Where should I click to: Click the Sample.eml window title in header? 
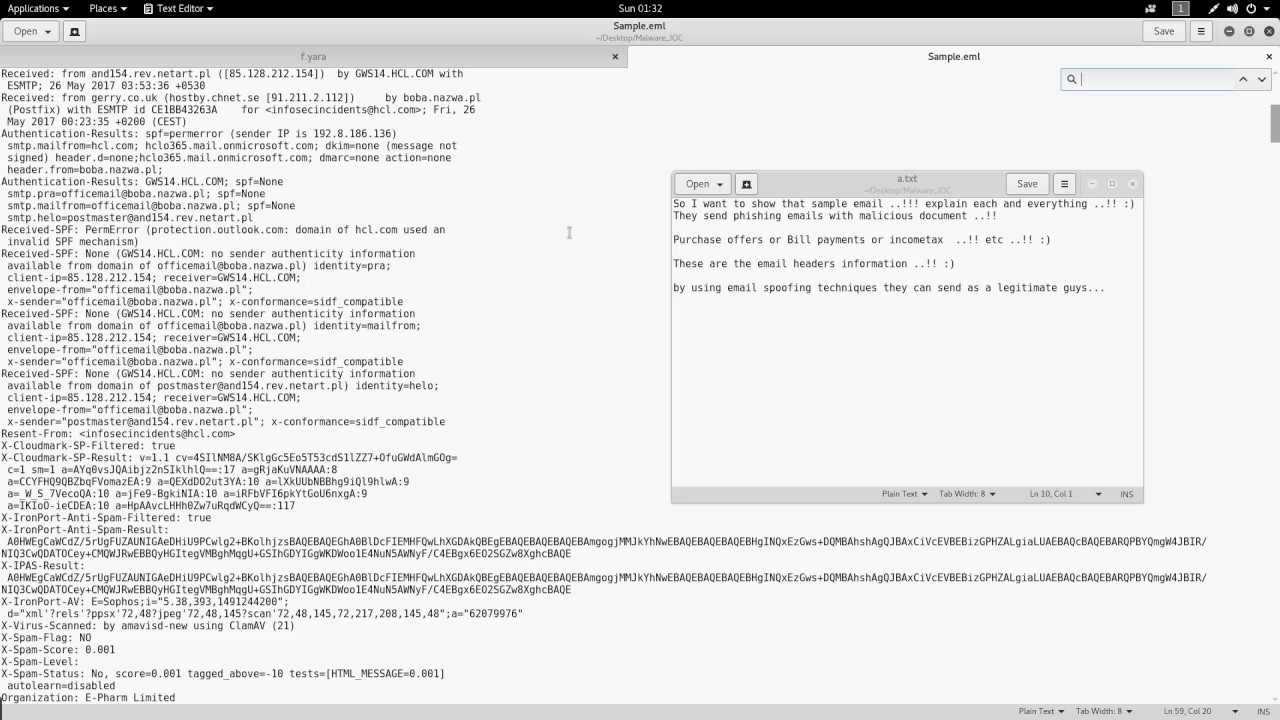click(x=641, y=26)
